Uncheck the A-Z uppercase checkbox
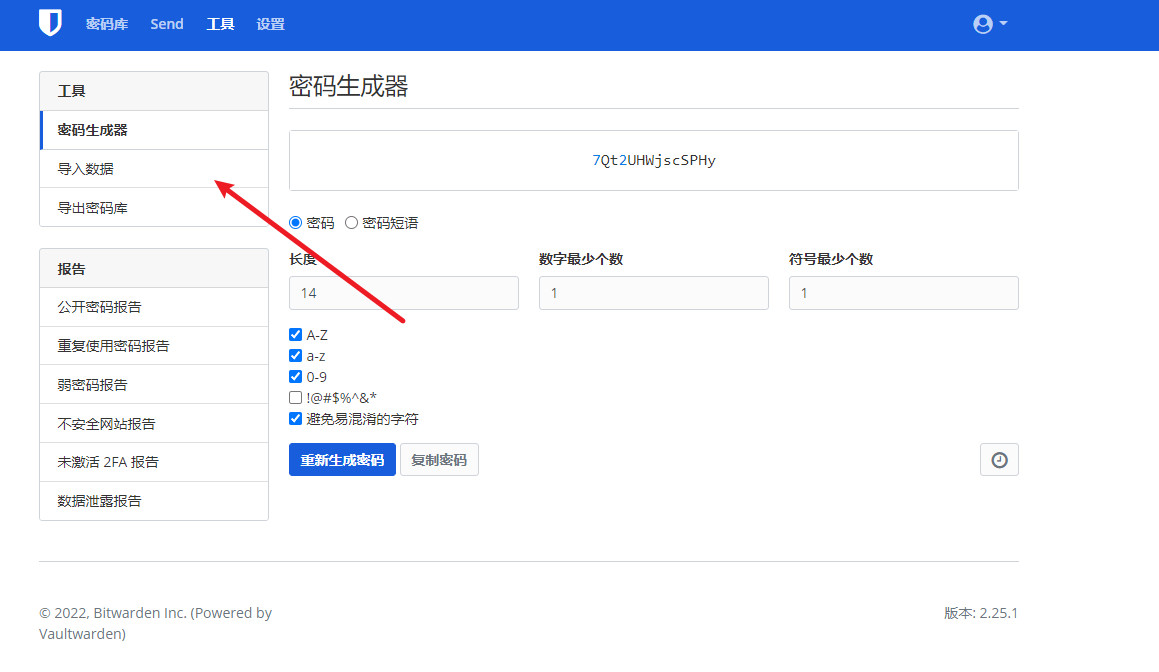This screenshot has width=1159, height=672. [295, 335]
